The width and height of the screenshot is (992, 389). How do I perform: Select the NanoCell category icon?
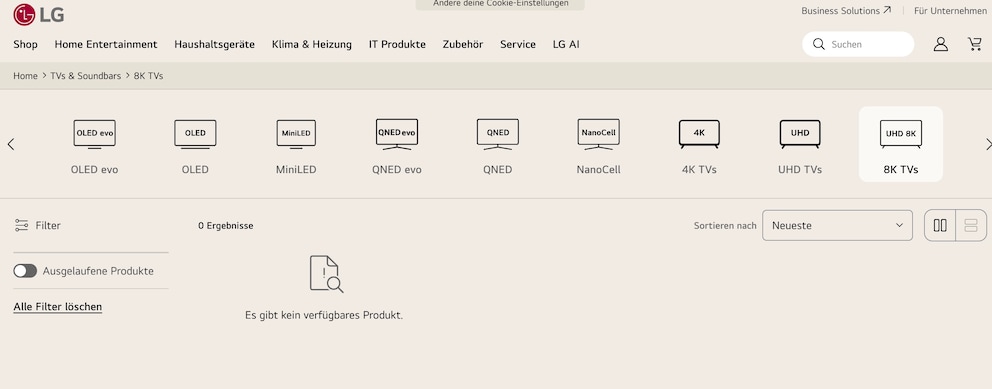pos(598,134)
